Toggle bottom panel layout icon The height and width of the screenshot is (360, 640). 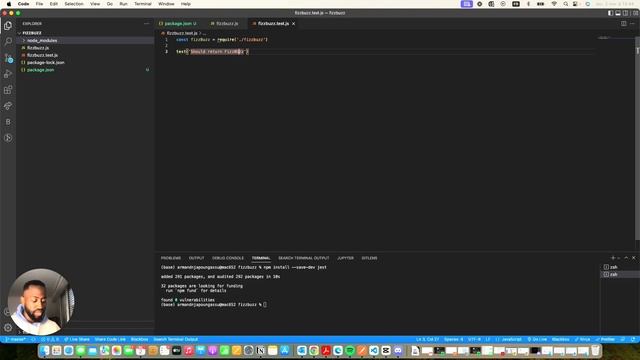click(x=618, y=13)
